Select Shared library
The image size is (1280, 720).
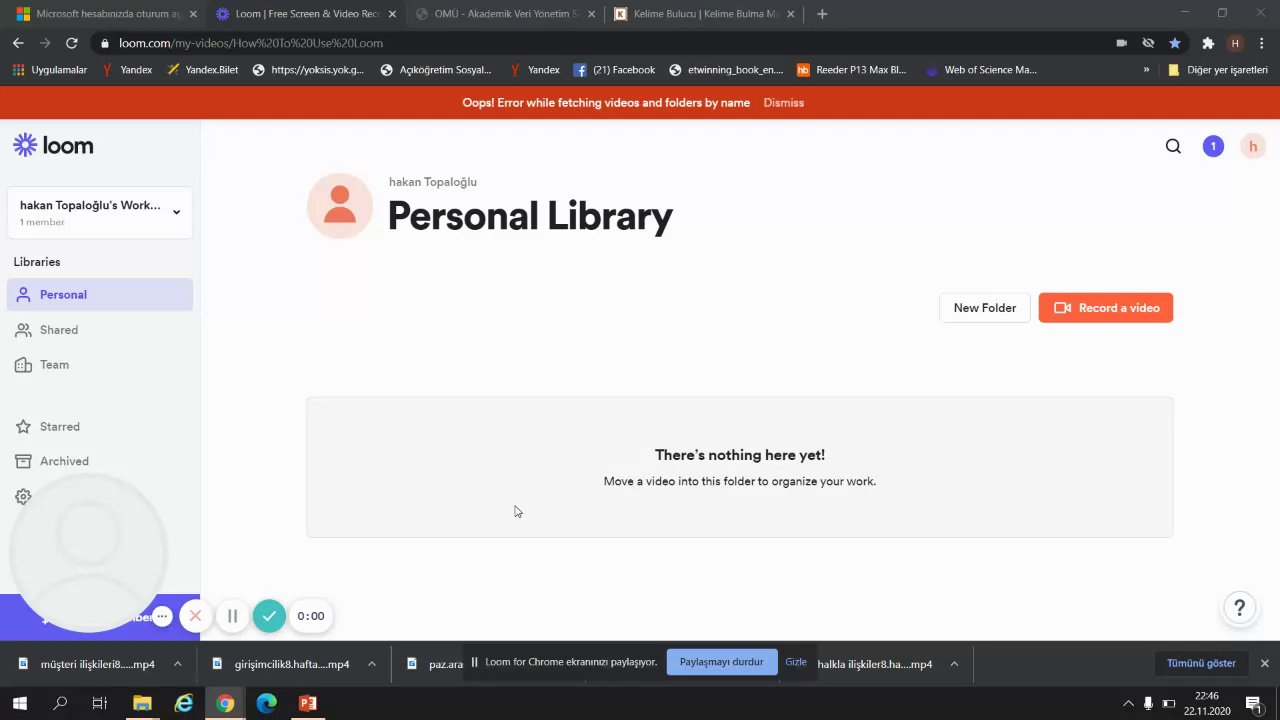point(100,329)
